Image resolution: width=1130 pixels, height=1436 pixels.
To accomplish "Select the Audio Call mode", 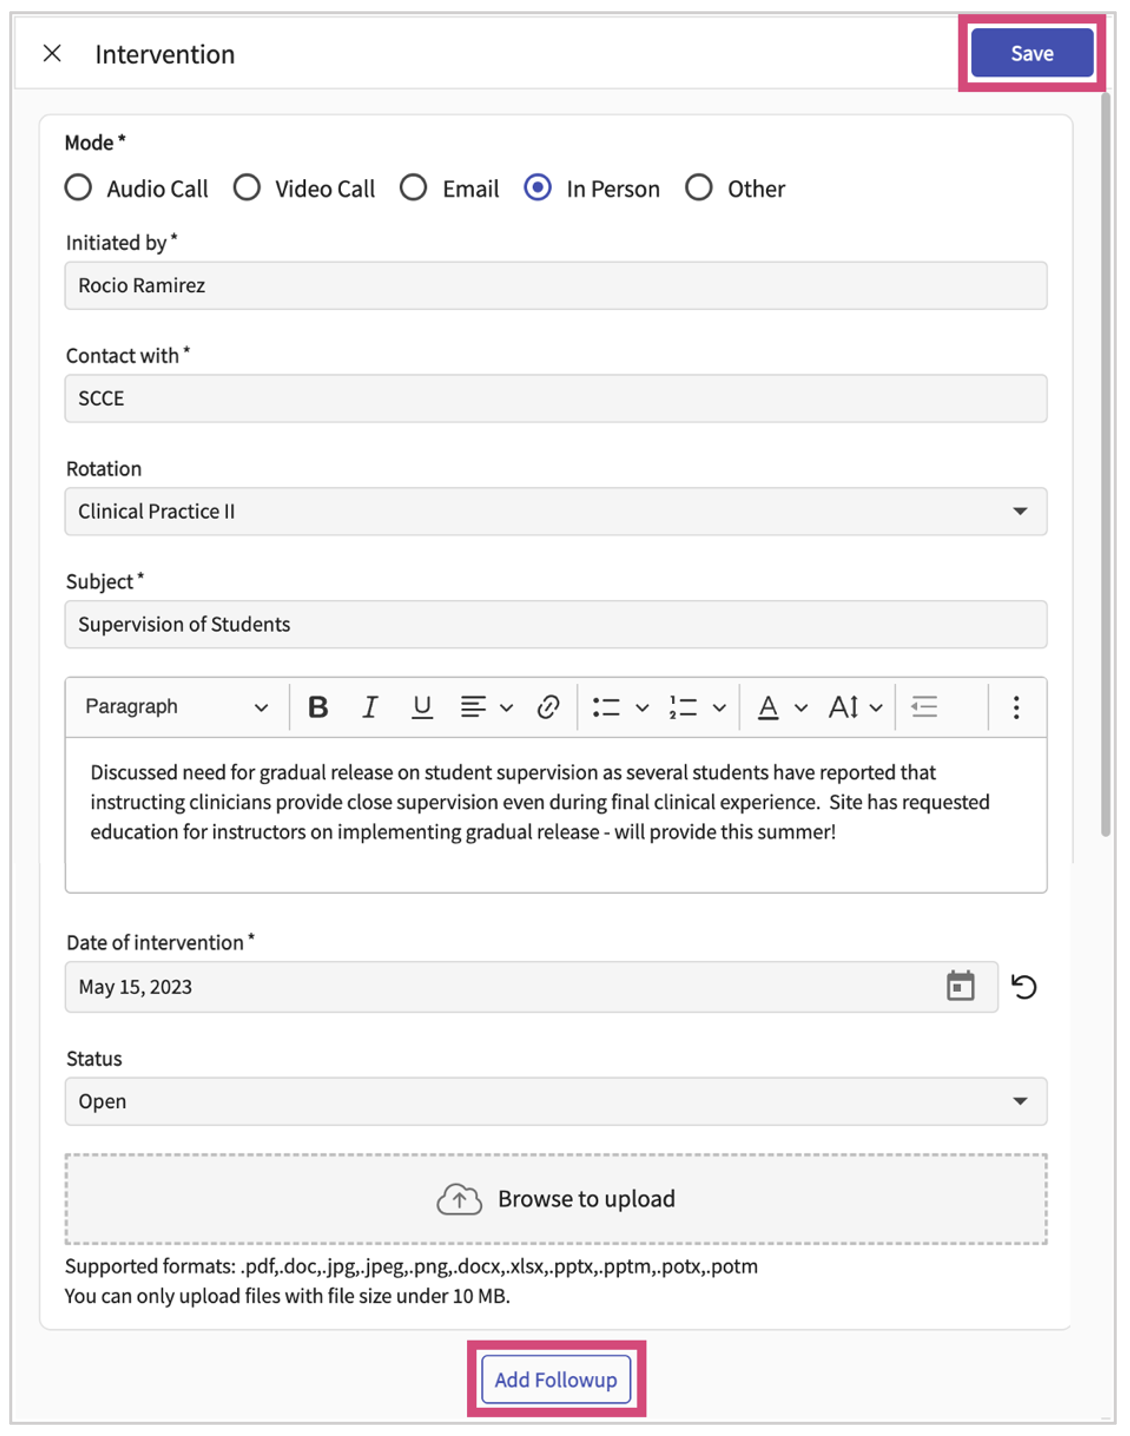I will point(79,188).
